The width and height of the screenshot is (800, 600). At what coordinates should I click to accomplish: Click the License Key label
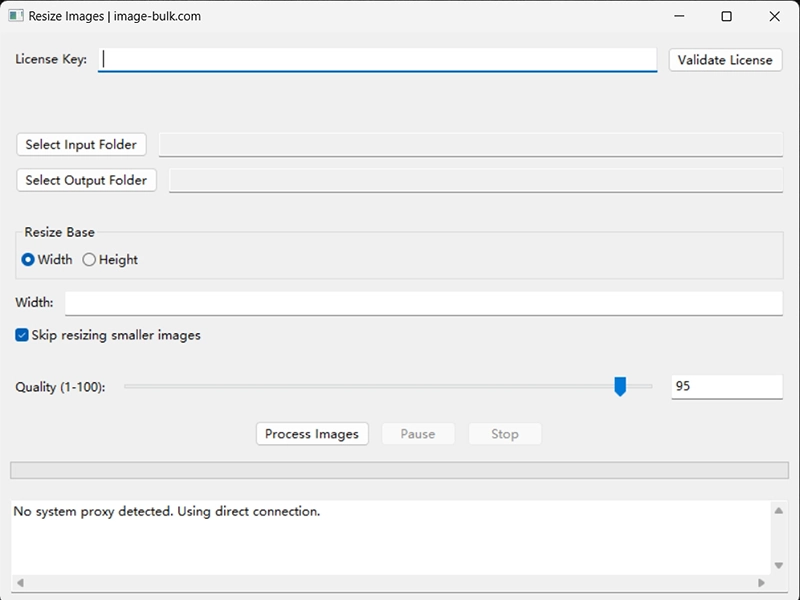[x=51, y=59]
